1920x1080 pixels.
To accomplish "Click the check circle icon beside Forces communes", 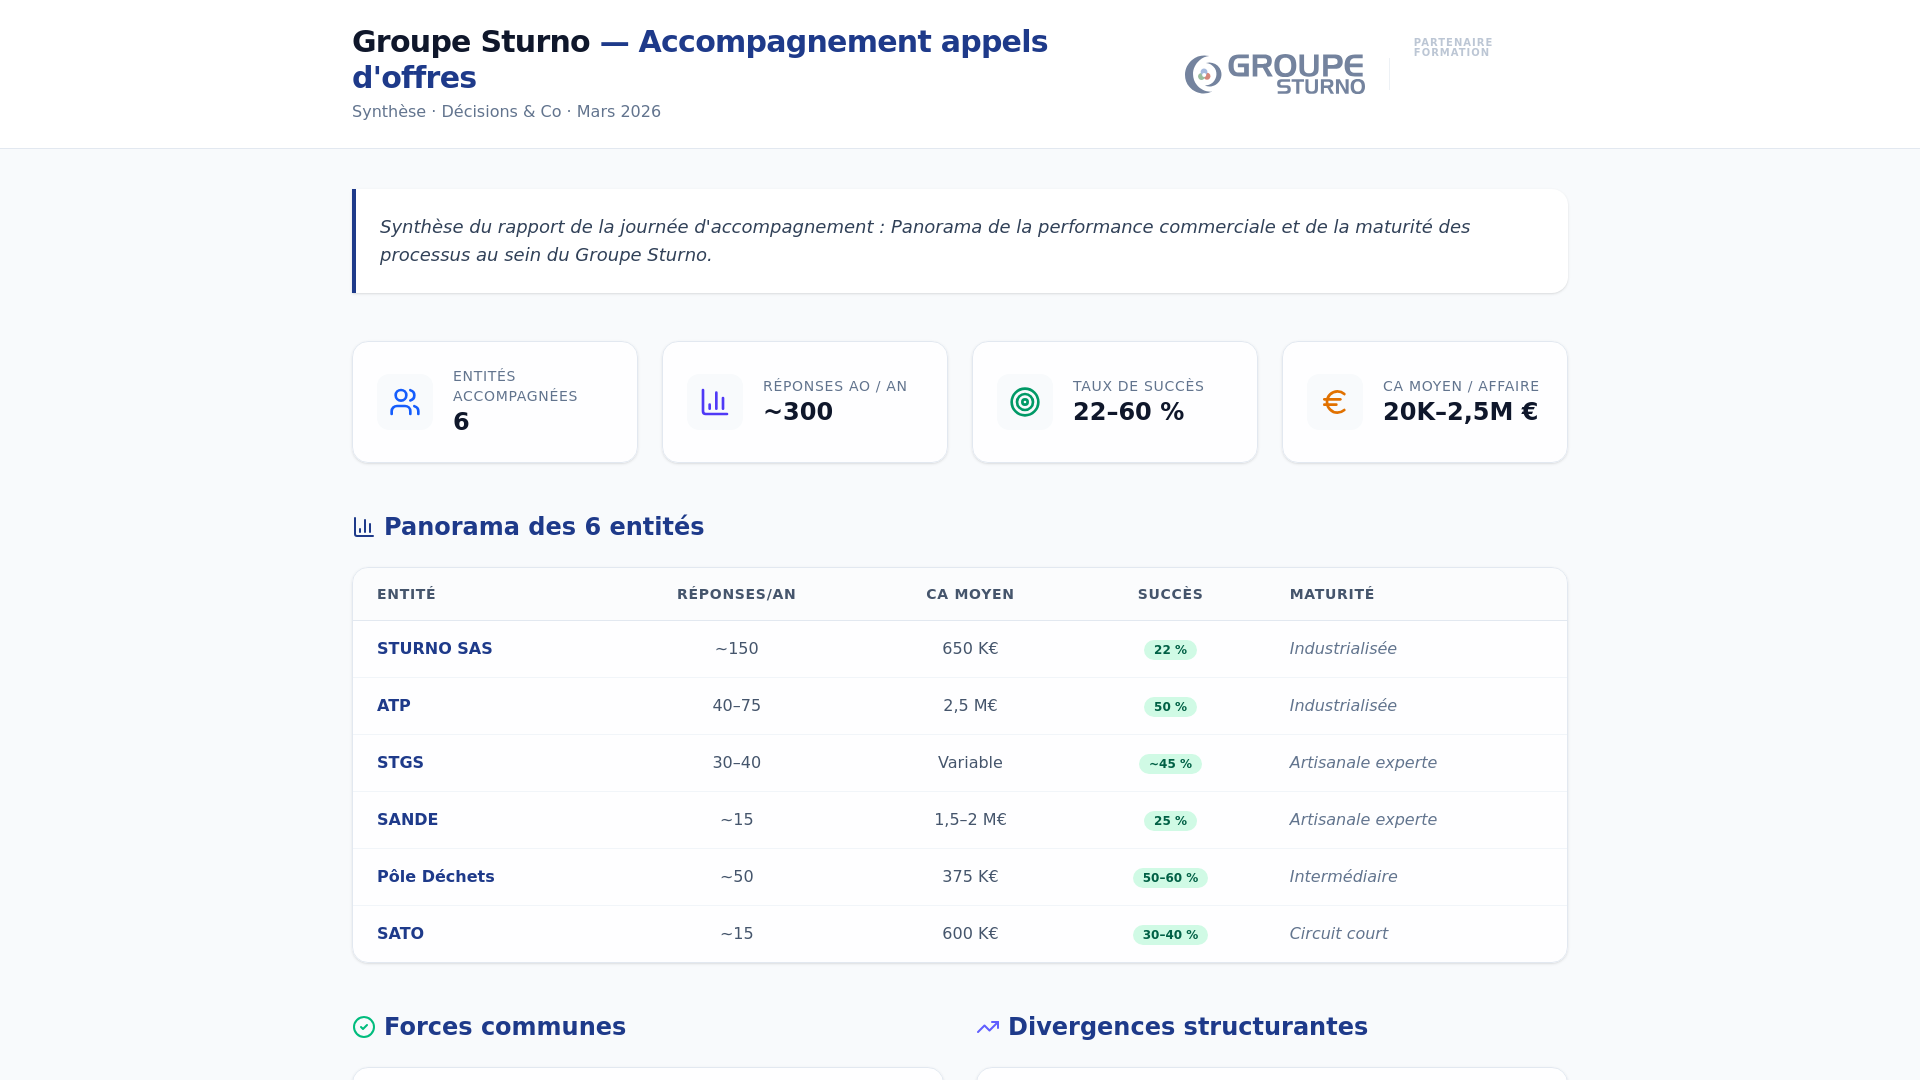I will pyautogui.click(x=364, y=1027).
